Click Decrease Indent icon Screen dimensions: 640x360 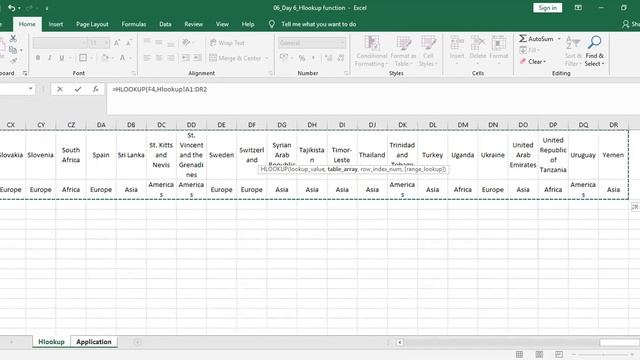(186, 58)
